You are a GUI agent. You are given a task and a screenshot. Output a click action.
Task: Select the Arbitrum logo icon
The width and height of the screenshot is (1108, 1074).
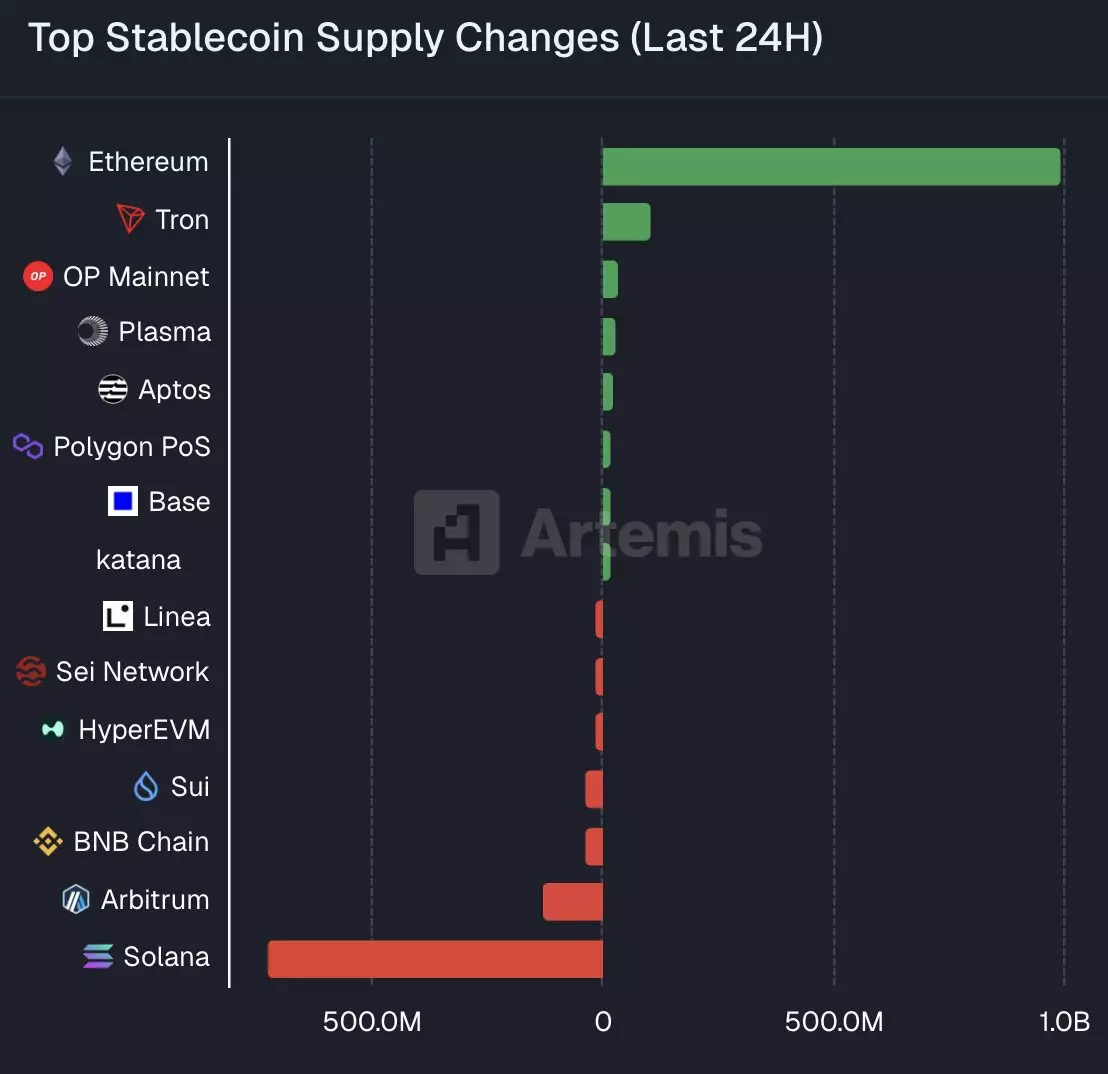(x=76, y=900)
